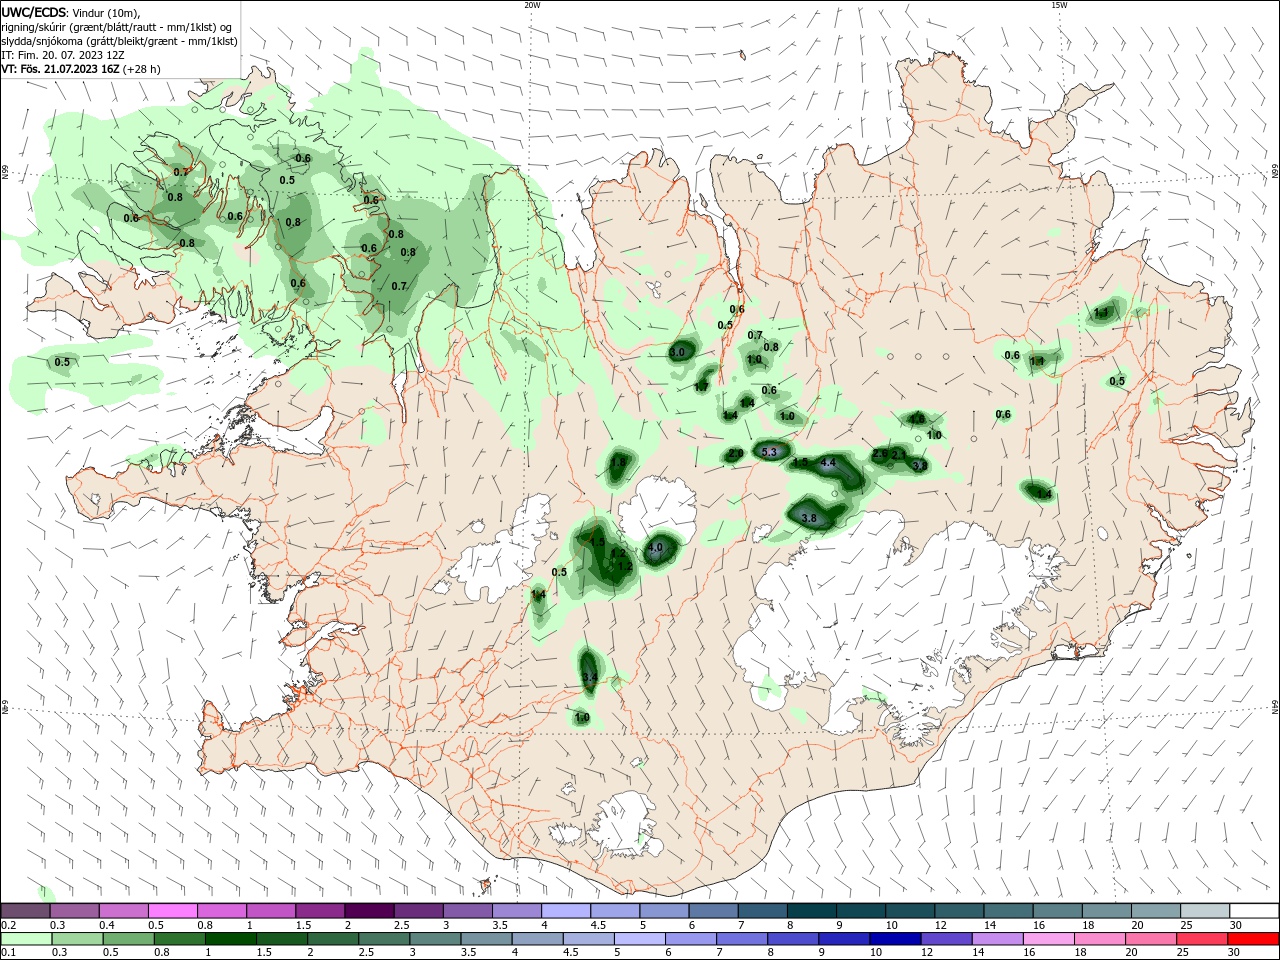Select the red-pink 25 swatch in lower rain legend
The height and width of the screenshot is (960, 1280).
click(x=1202, y=939)
